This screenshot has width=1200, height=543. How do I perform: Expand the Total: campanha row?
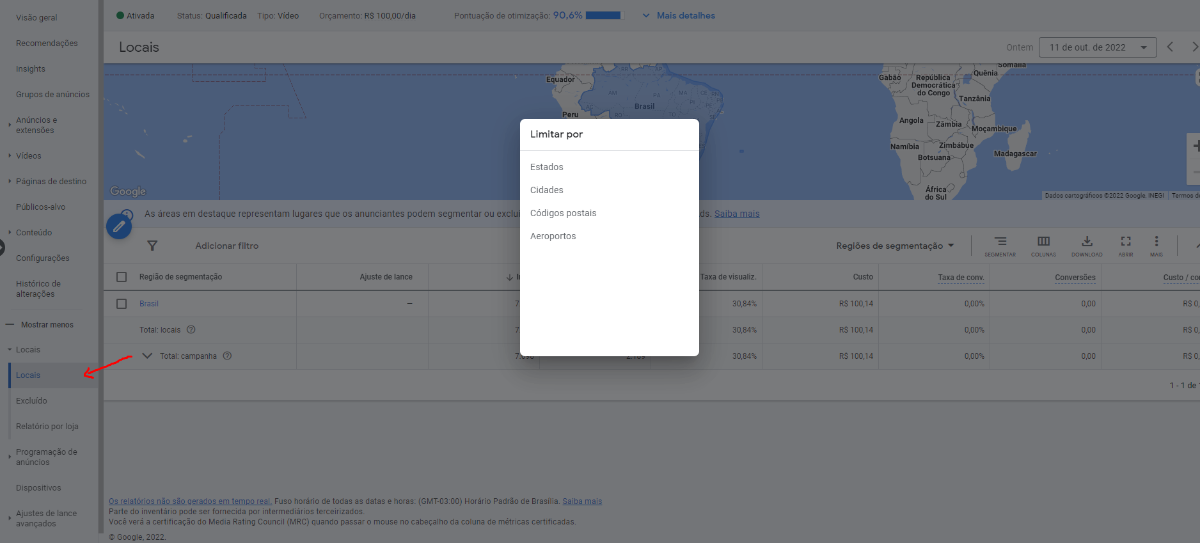coord(147,355)
